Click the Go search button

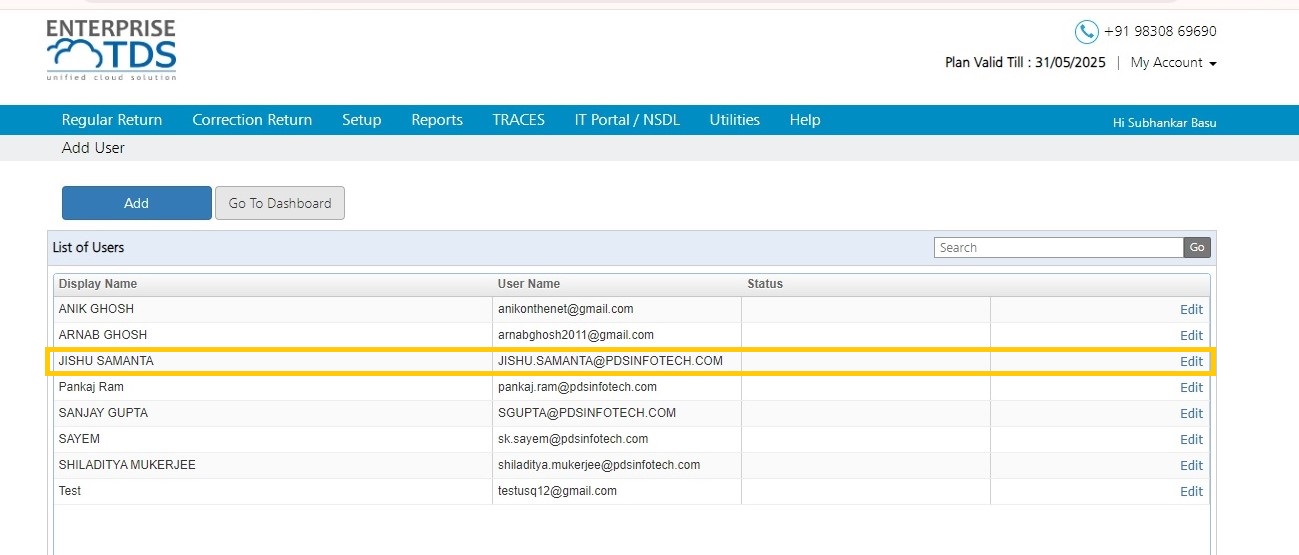(x=1196, y=248)
